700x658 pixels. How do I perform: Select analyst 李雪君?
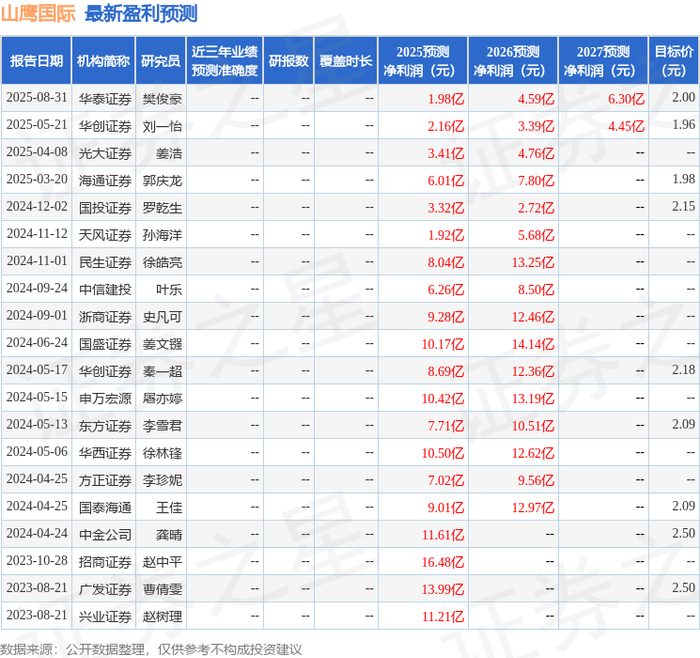pos(162,425)
